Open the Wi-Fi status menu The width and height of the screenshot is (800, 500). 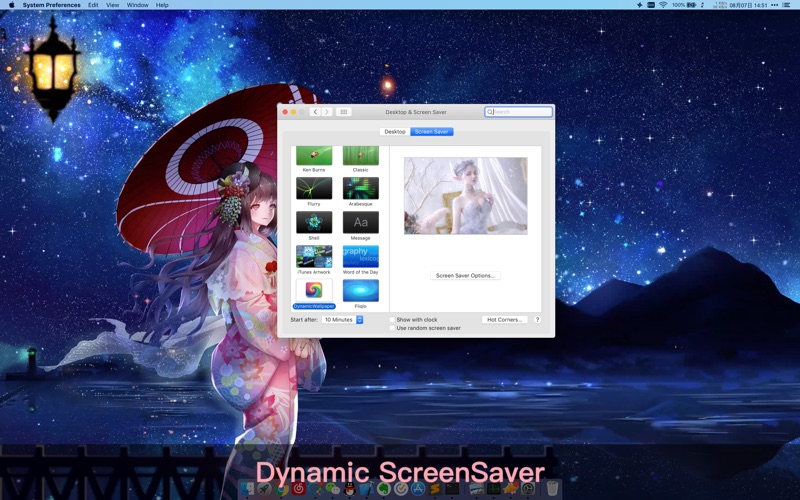click(x=662, y=5)
